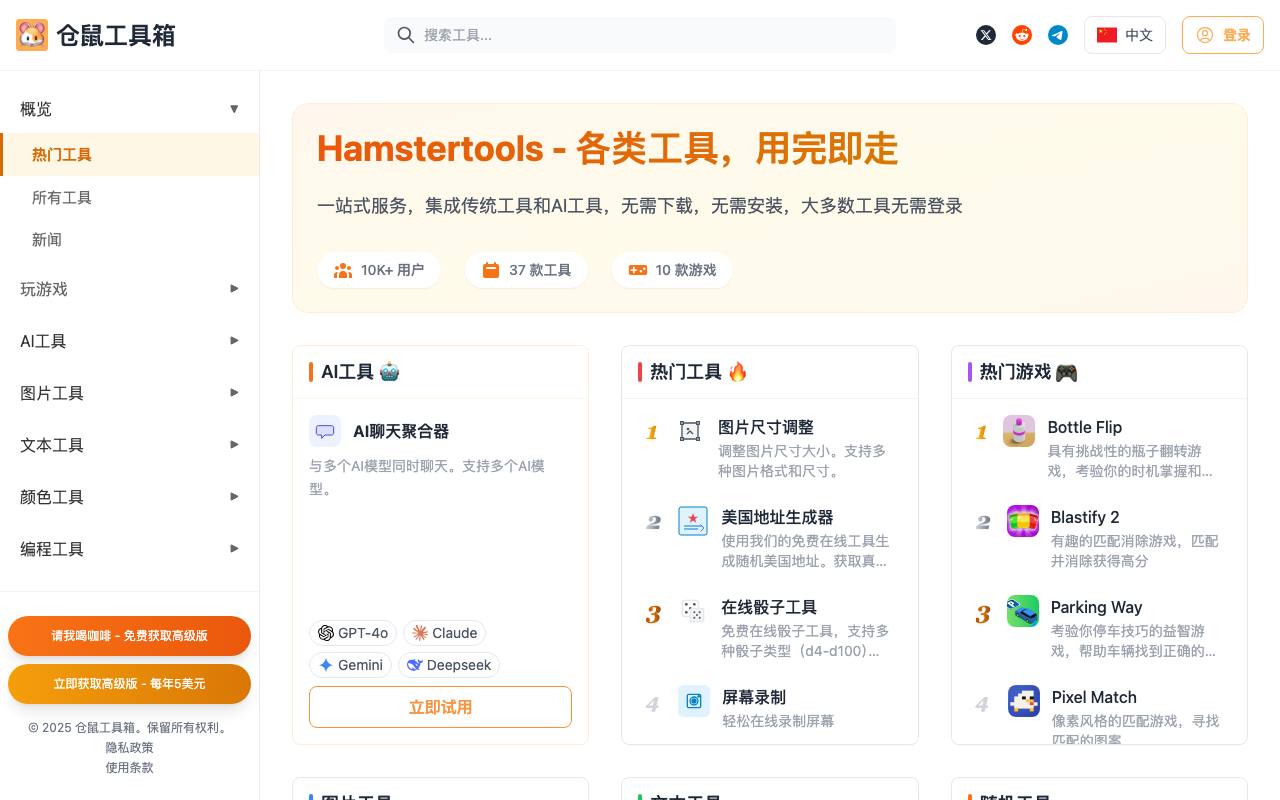Click the 屏幕录制 recorder icon
The height and width of the screenshot is (800, 1280).
694,701
